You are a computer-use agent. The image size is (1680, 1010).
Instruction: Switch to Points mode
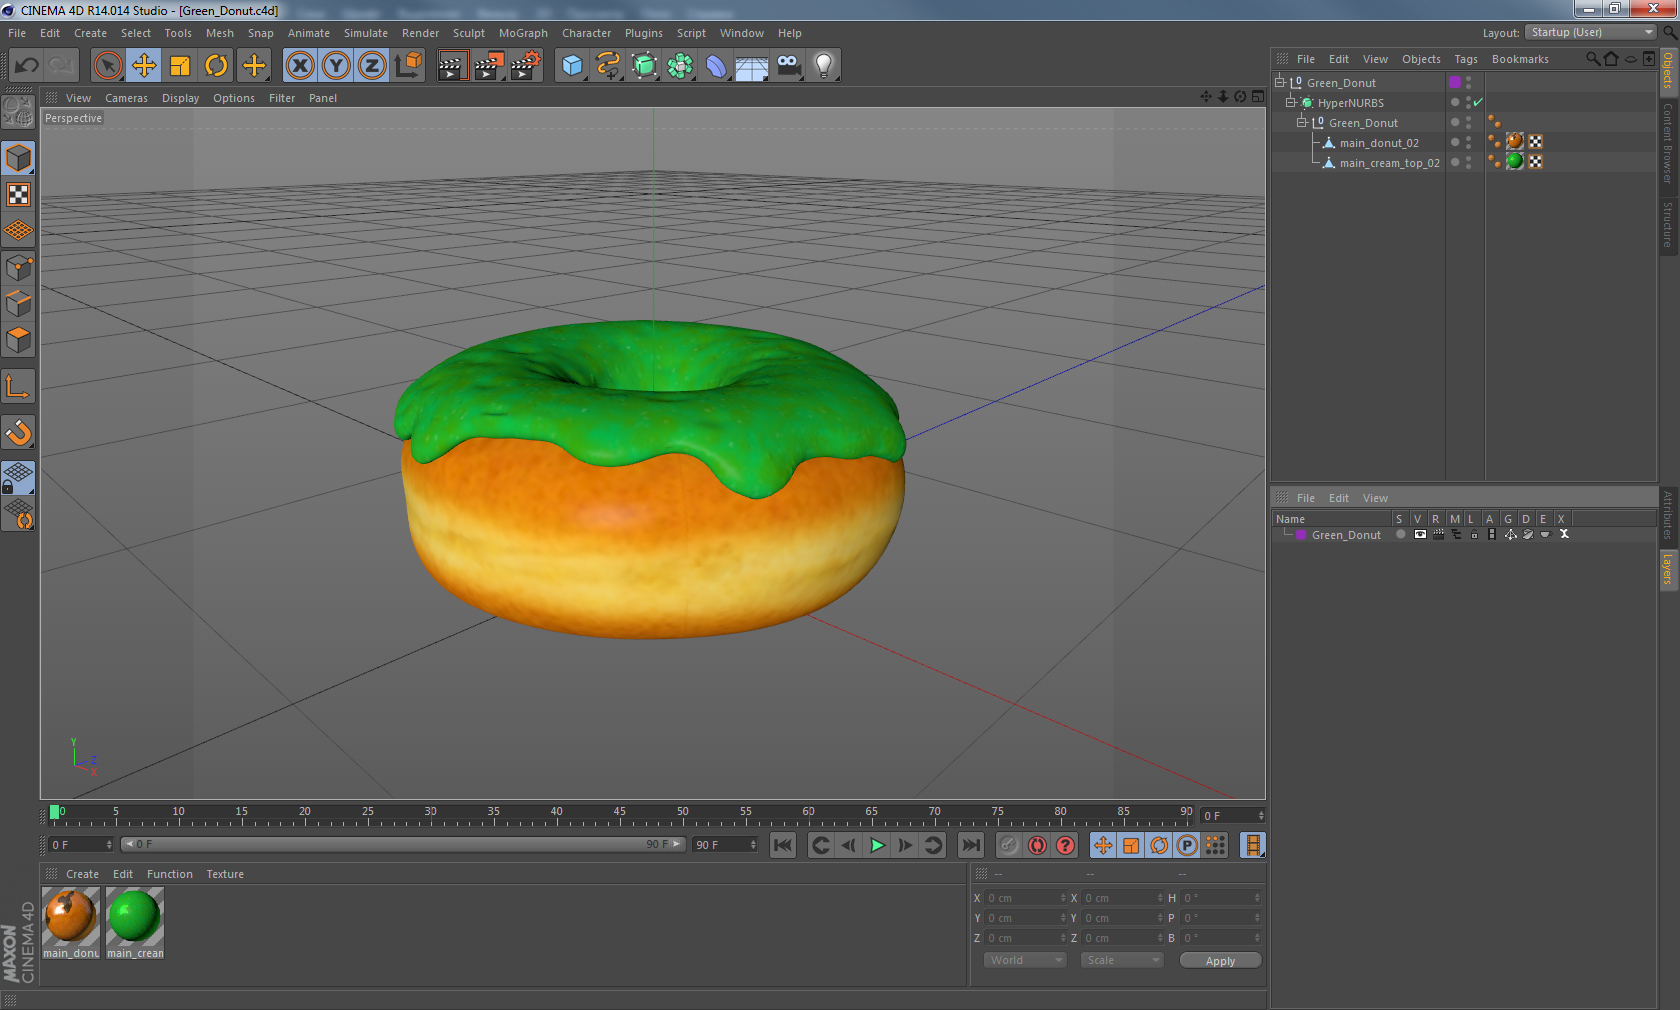19,267
